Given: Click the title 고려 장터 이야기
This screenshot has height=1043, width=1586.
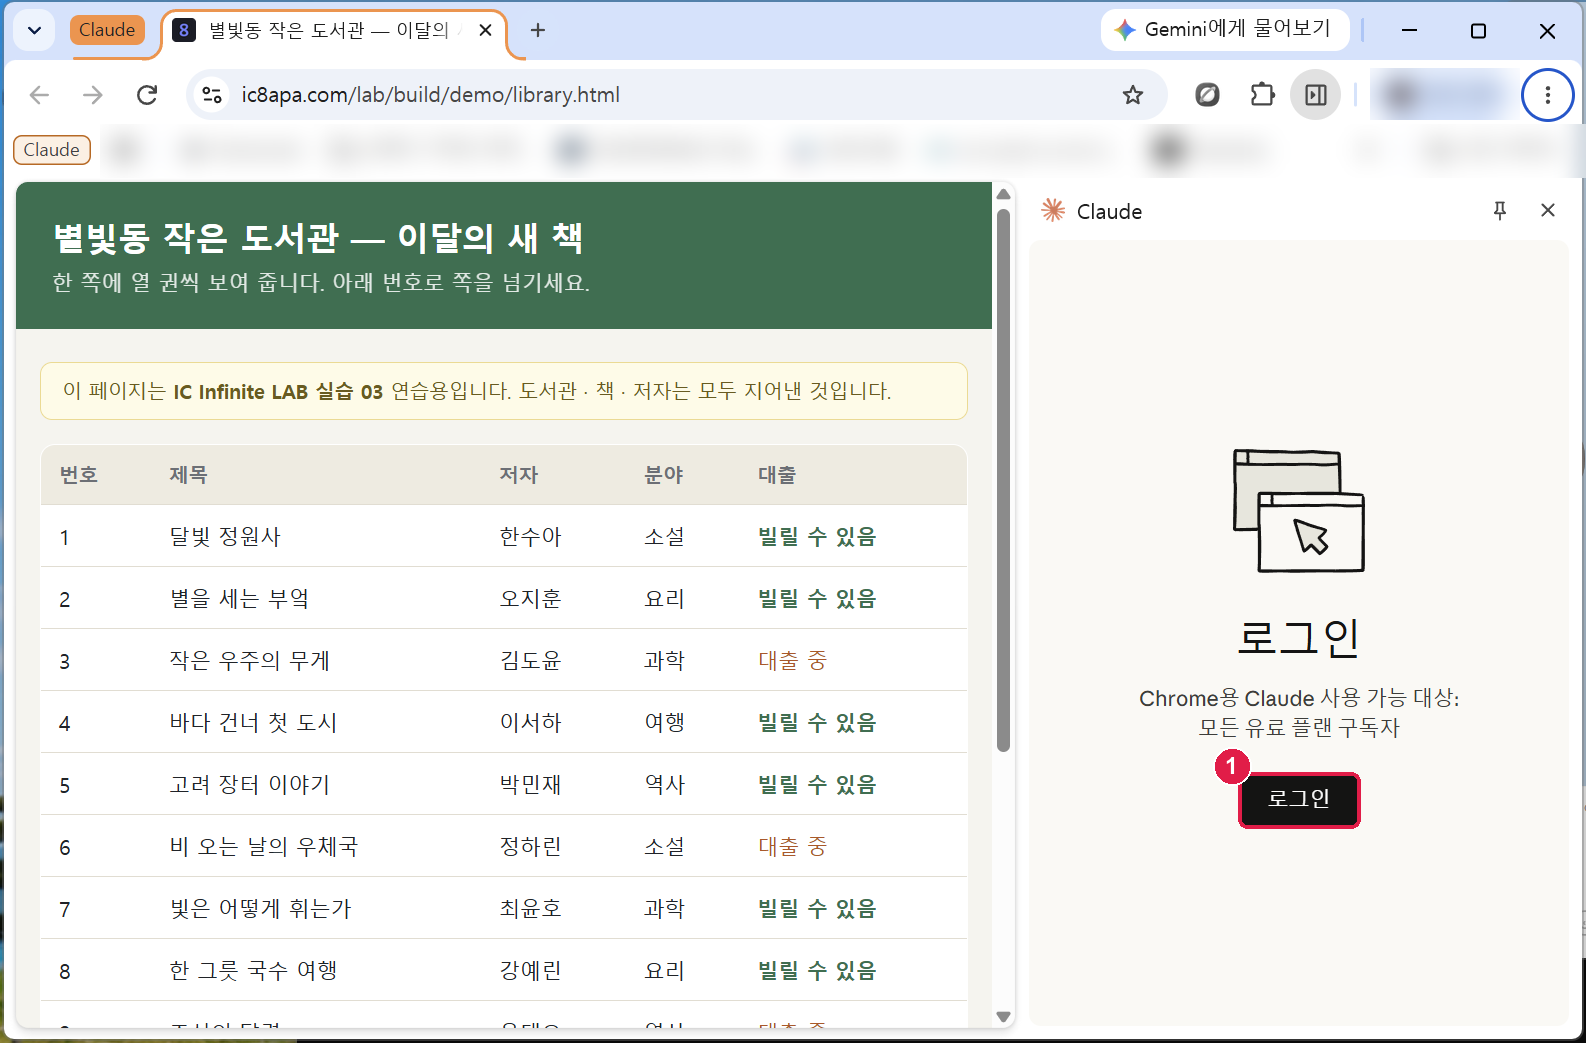Looking at the screenshot, I should tap(249, 785).
